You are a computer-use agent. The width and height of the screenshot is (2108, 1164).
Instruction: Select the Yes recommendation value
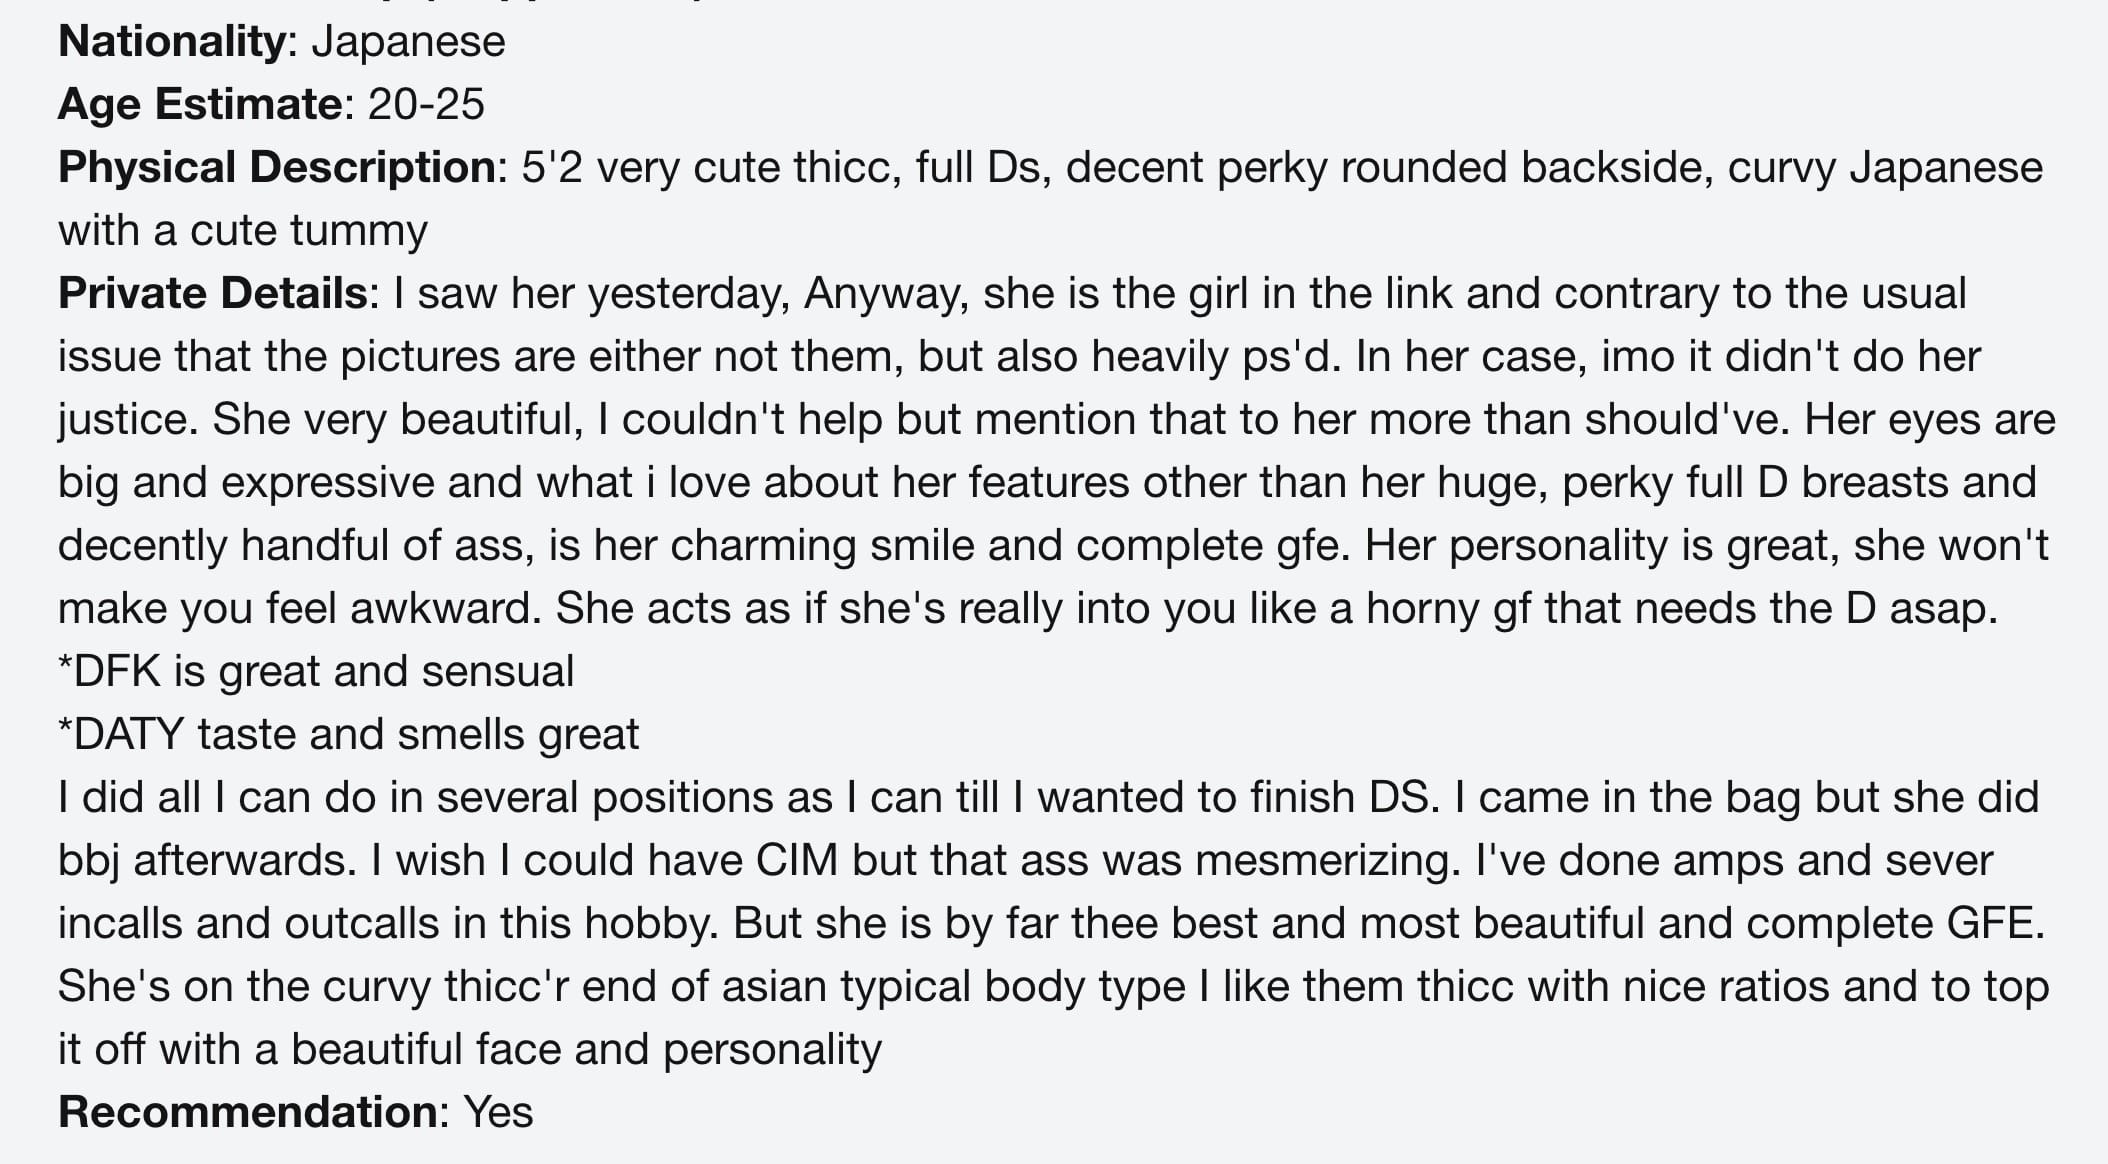pos(498,1113)
